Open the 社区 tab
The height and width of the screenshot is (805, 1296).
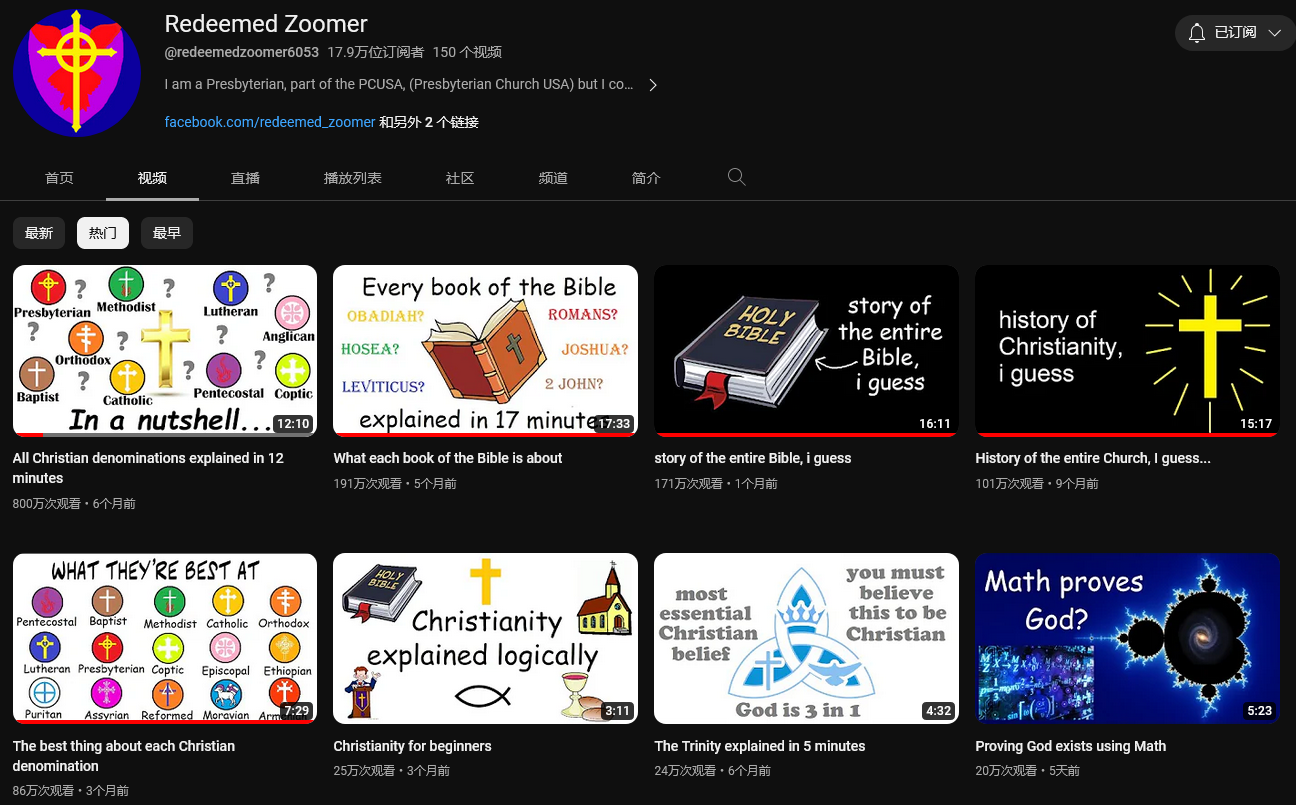coord(460,178)
